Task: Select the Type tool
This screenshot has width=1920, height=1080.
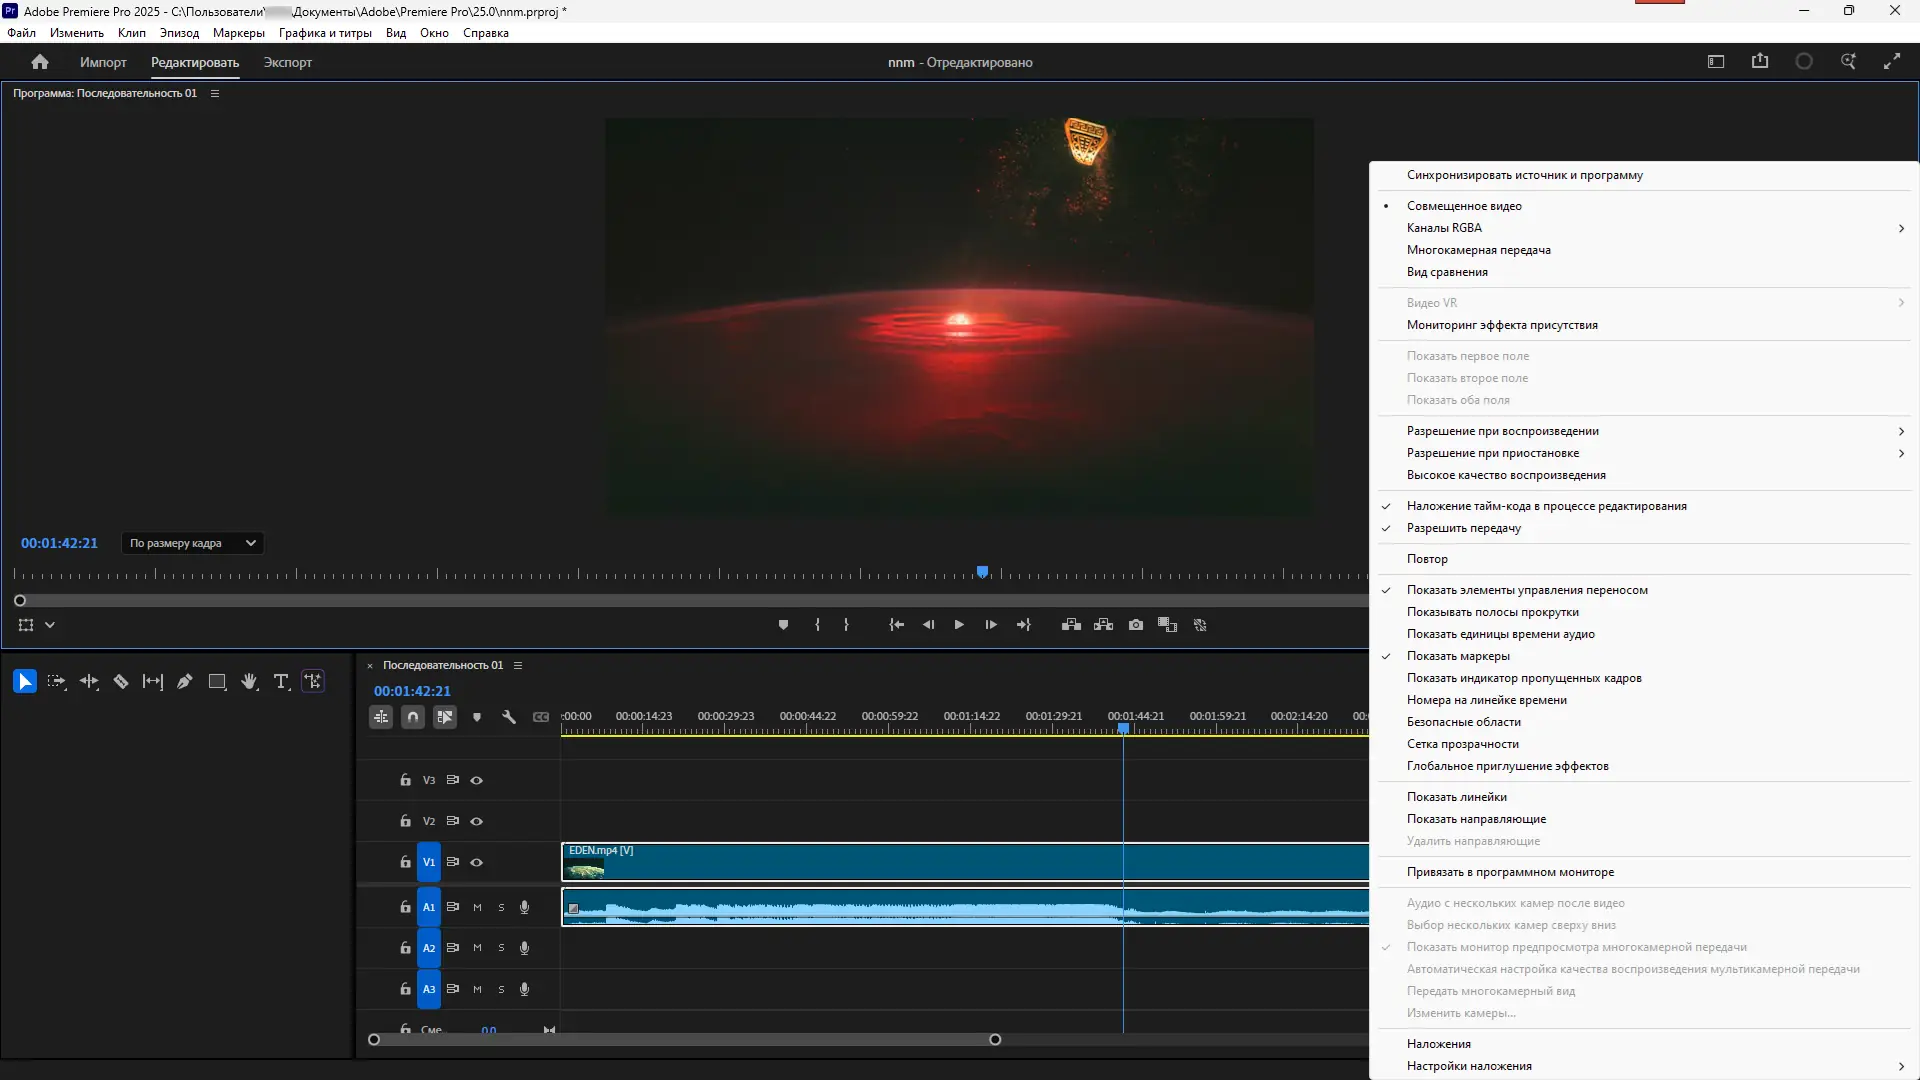Action: [281, 682]
